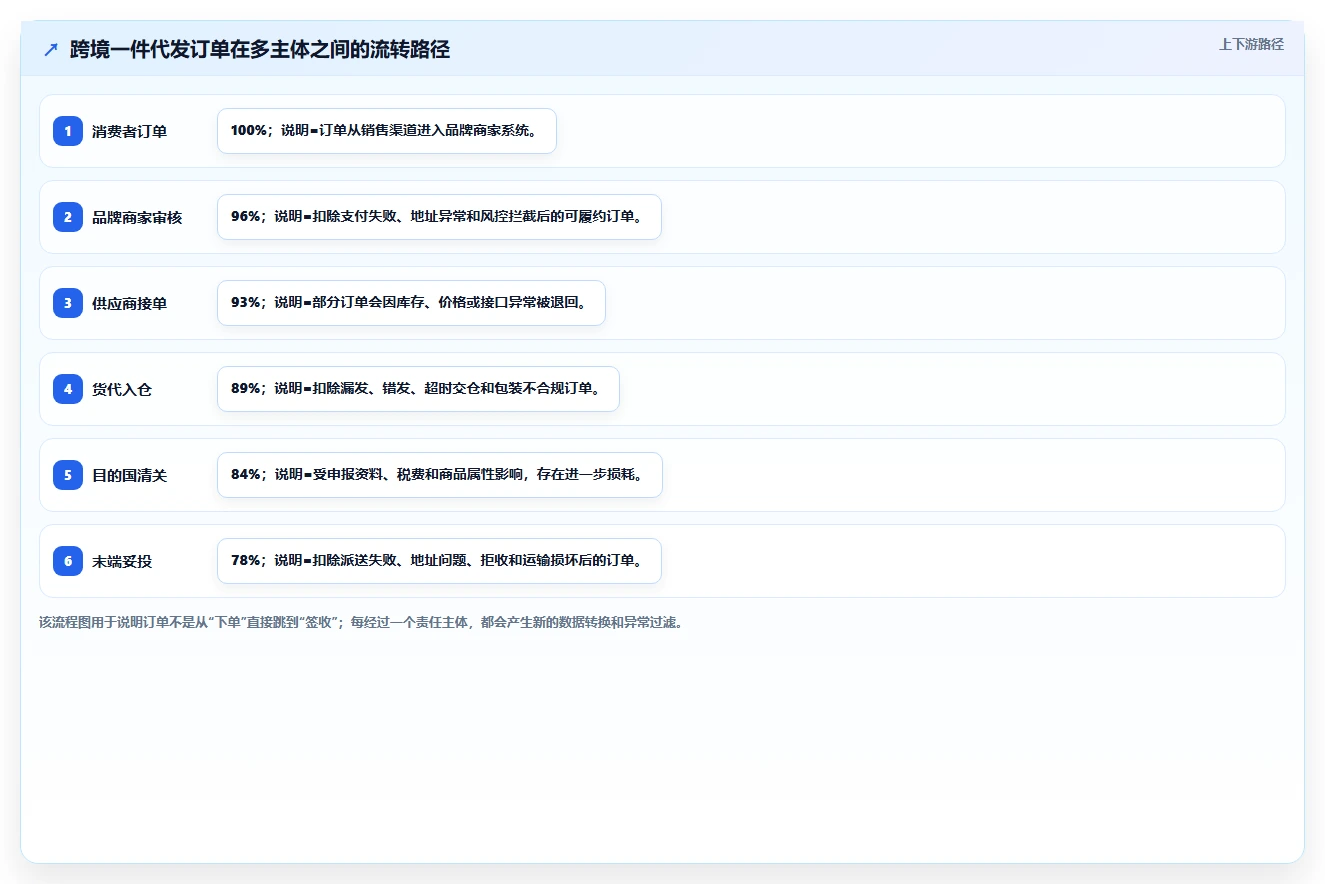Click step number badge 5
1325x884 pixels.
[x=68, y=475]
